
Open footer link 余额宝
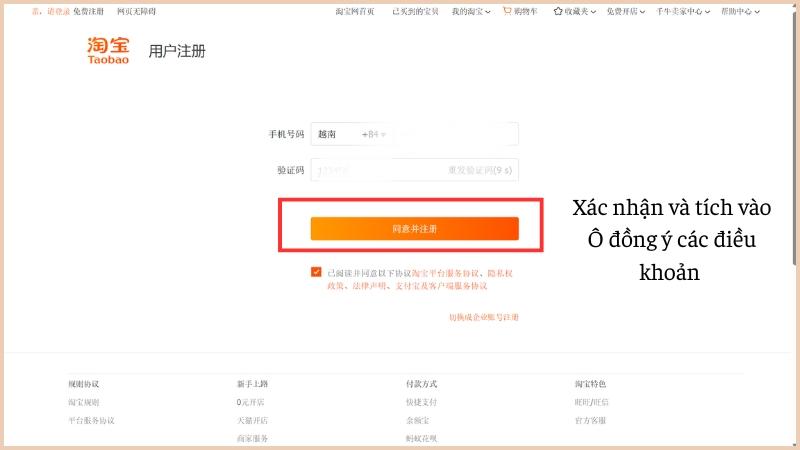click(x=417, y=420)
